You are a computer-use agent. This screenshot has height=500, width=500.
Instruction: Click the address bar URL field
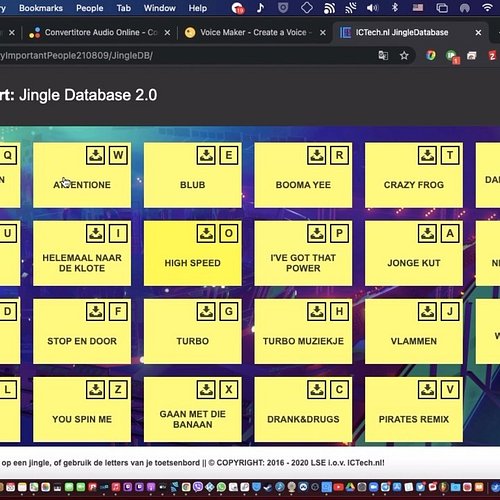187,55
